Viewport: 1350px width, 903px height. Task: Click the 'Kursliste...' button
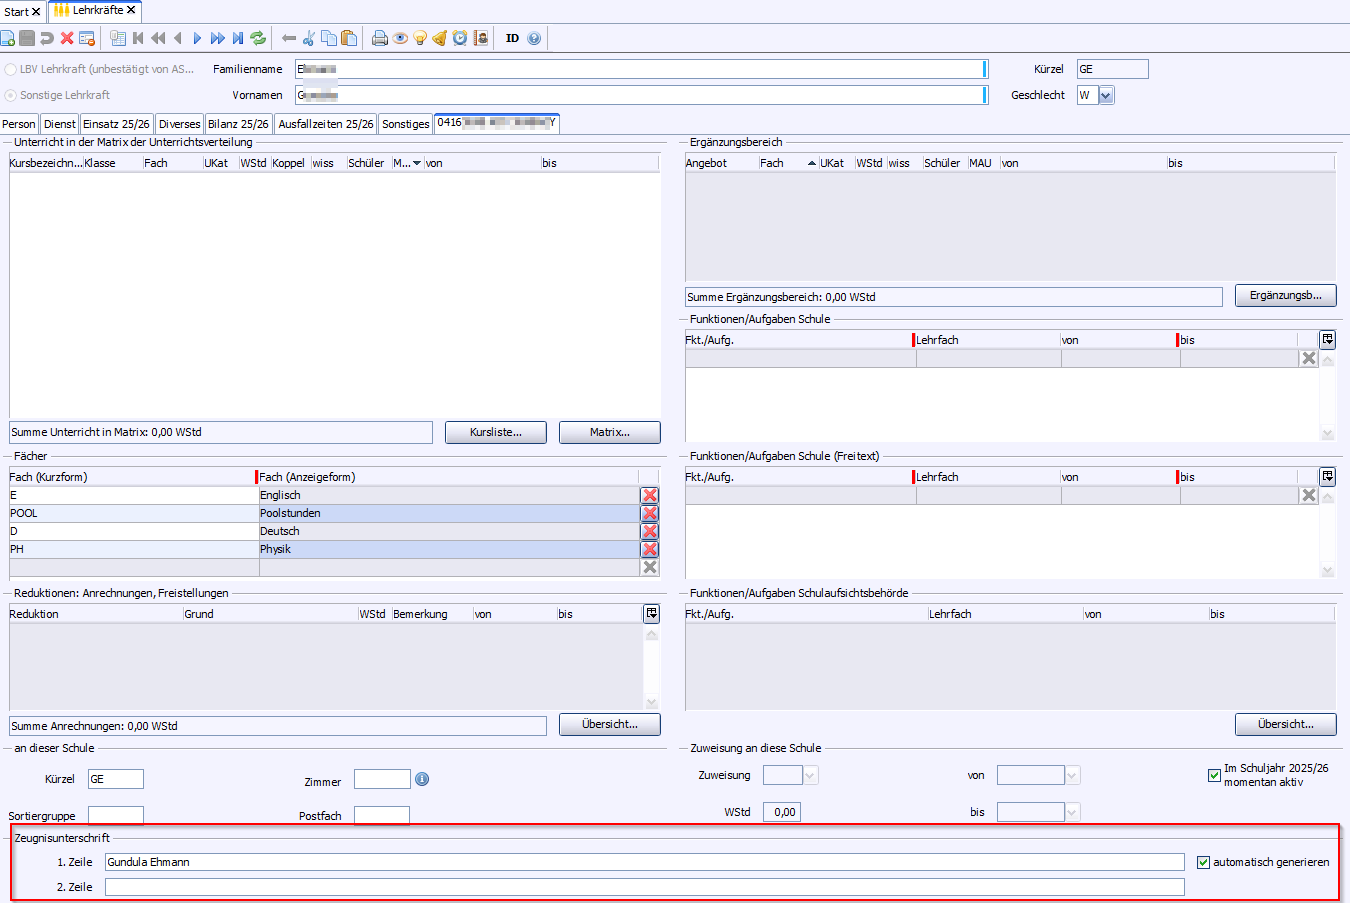[x=496, y=432]
